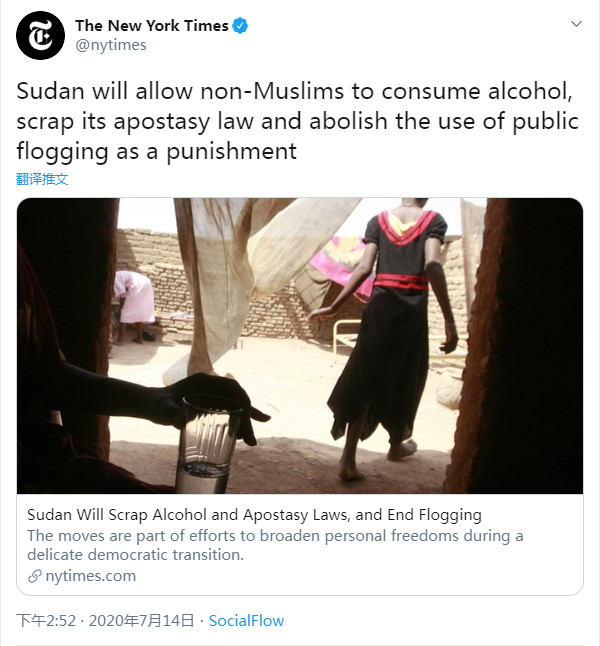Open the nytimes.com domain link

(x=90, y=576)
